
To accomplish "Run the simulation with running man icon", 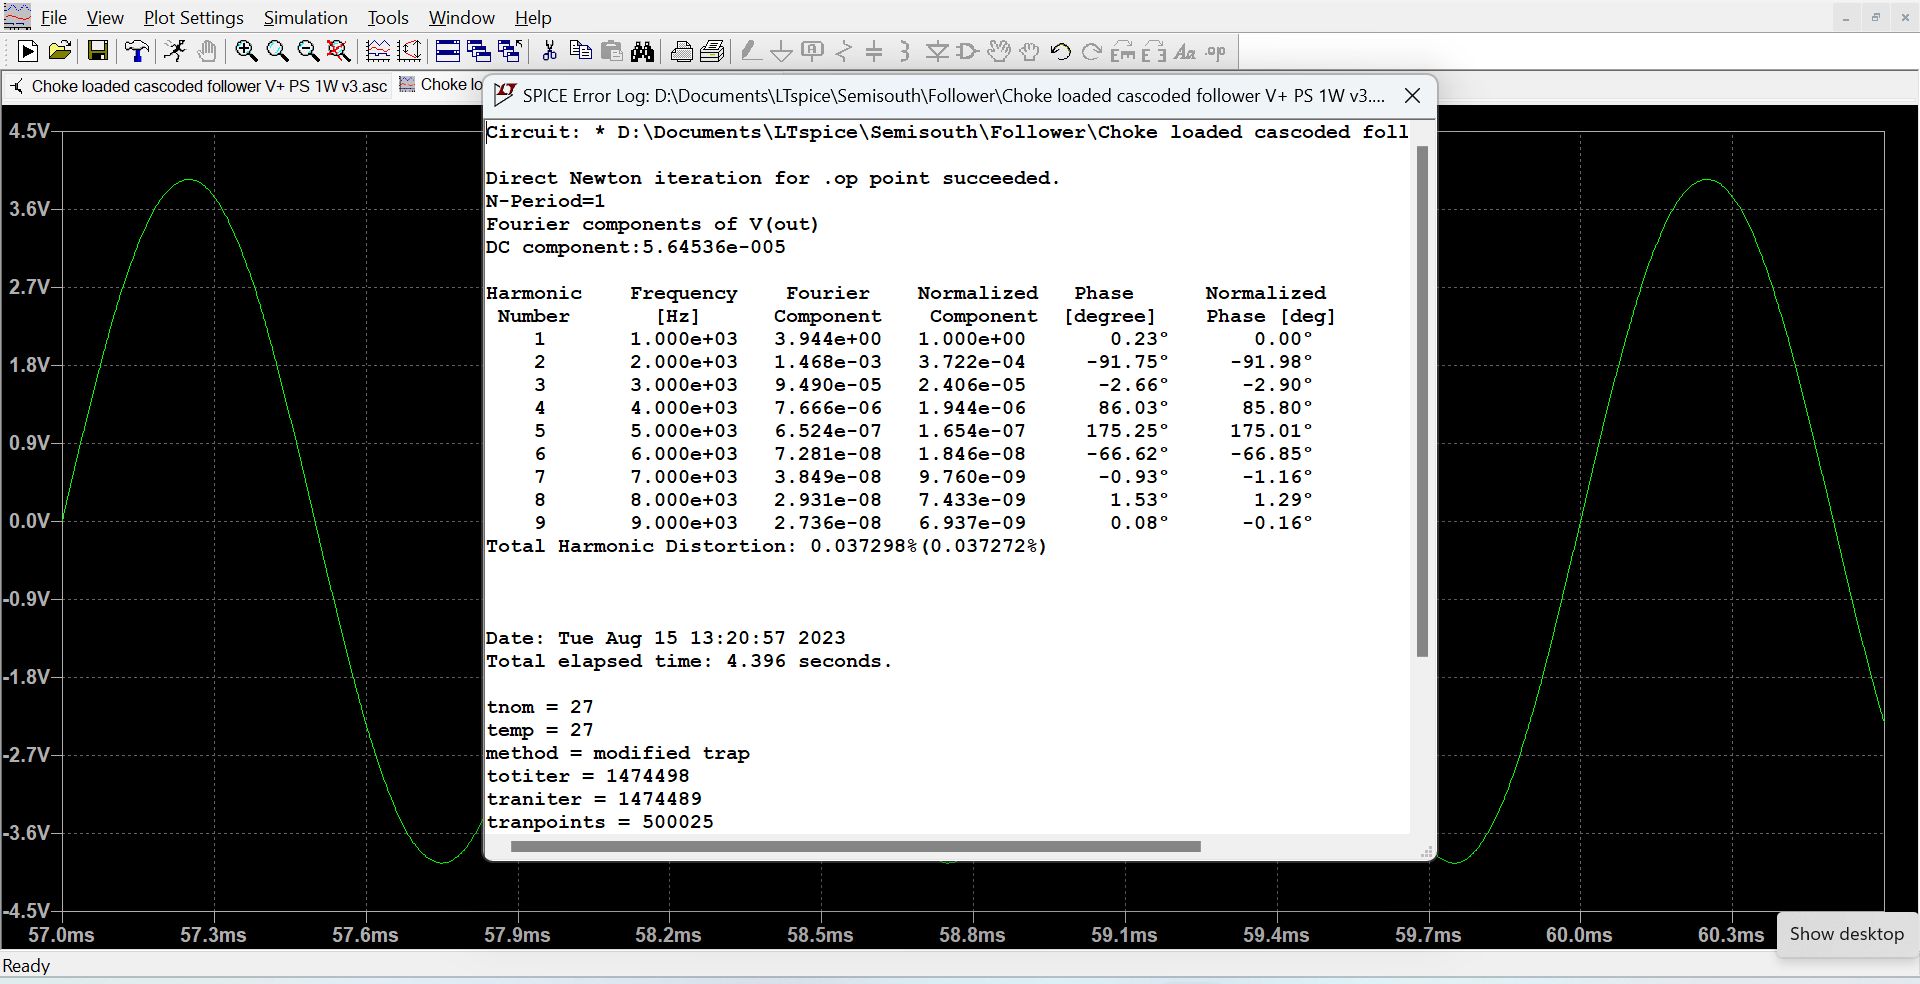I will pyautogui.click(x=175, y=52).
